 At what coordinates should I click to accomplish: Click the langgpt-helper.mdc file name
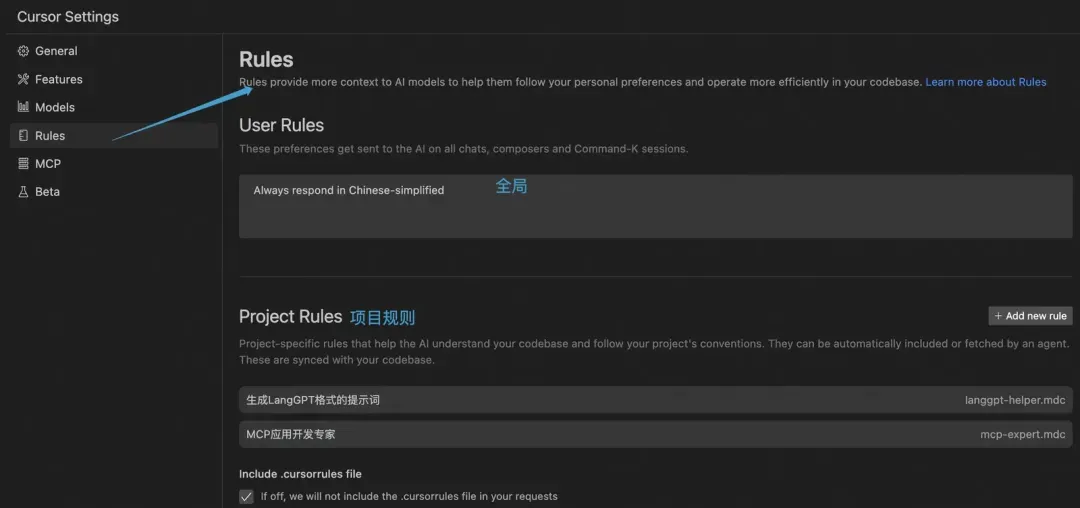click(1015, 400)
